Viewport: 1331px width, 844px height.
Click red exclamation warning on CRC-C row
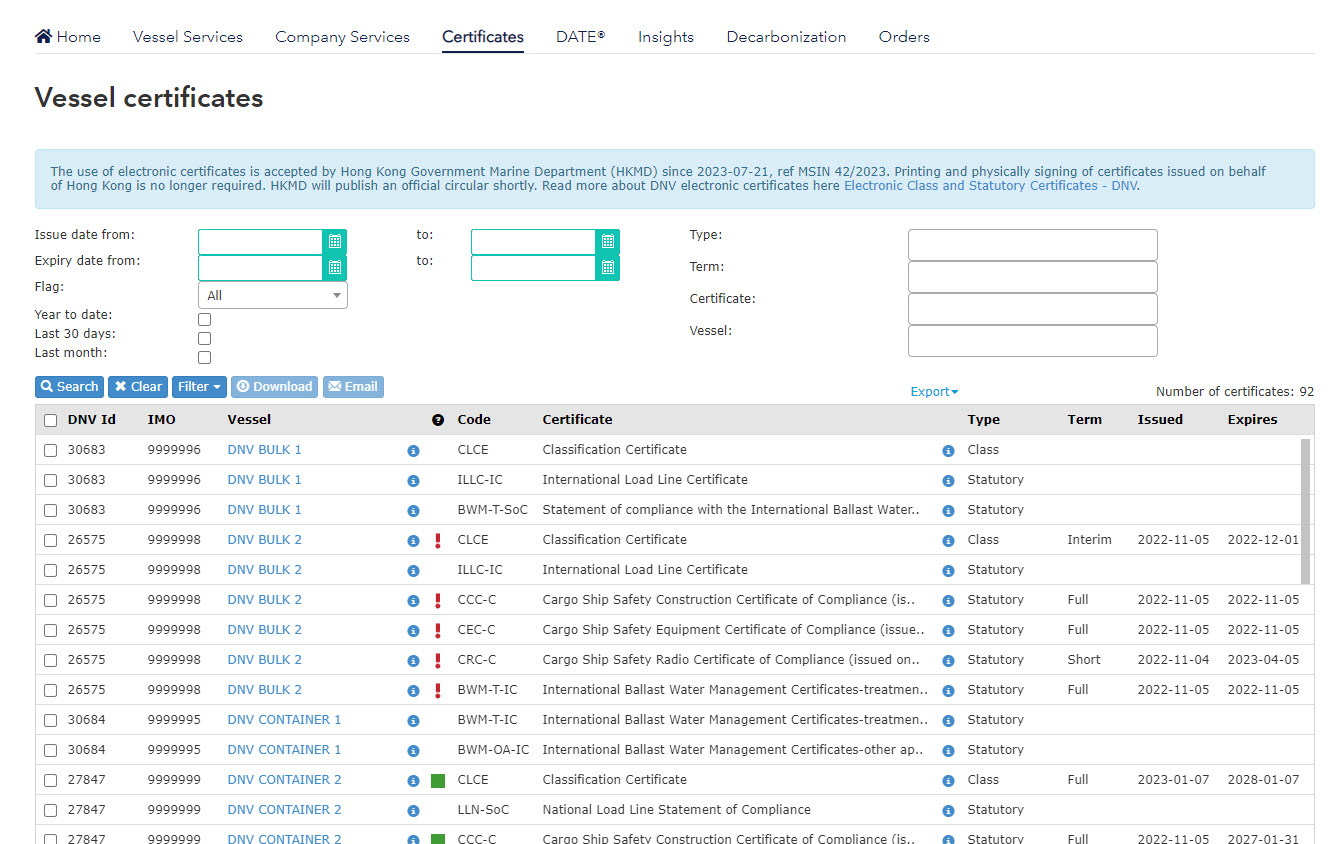(438, 660)
